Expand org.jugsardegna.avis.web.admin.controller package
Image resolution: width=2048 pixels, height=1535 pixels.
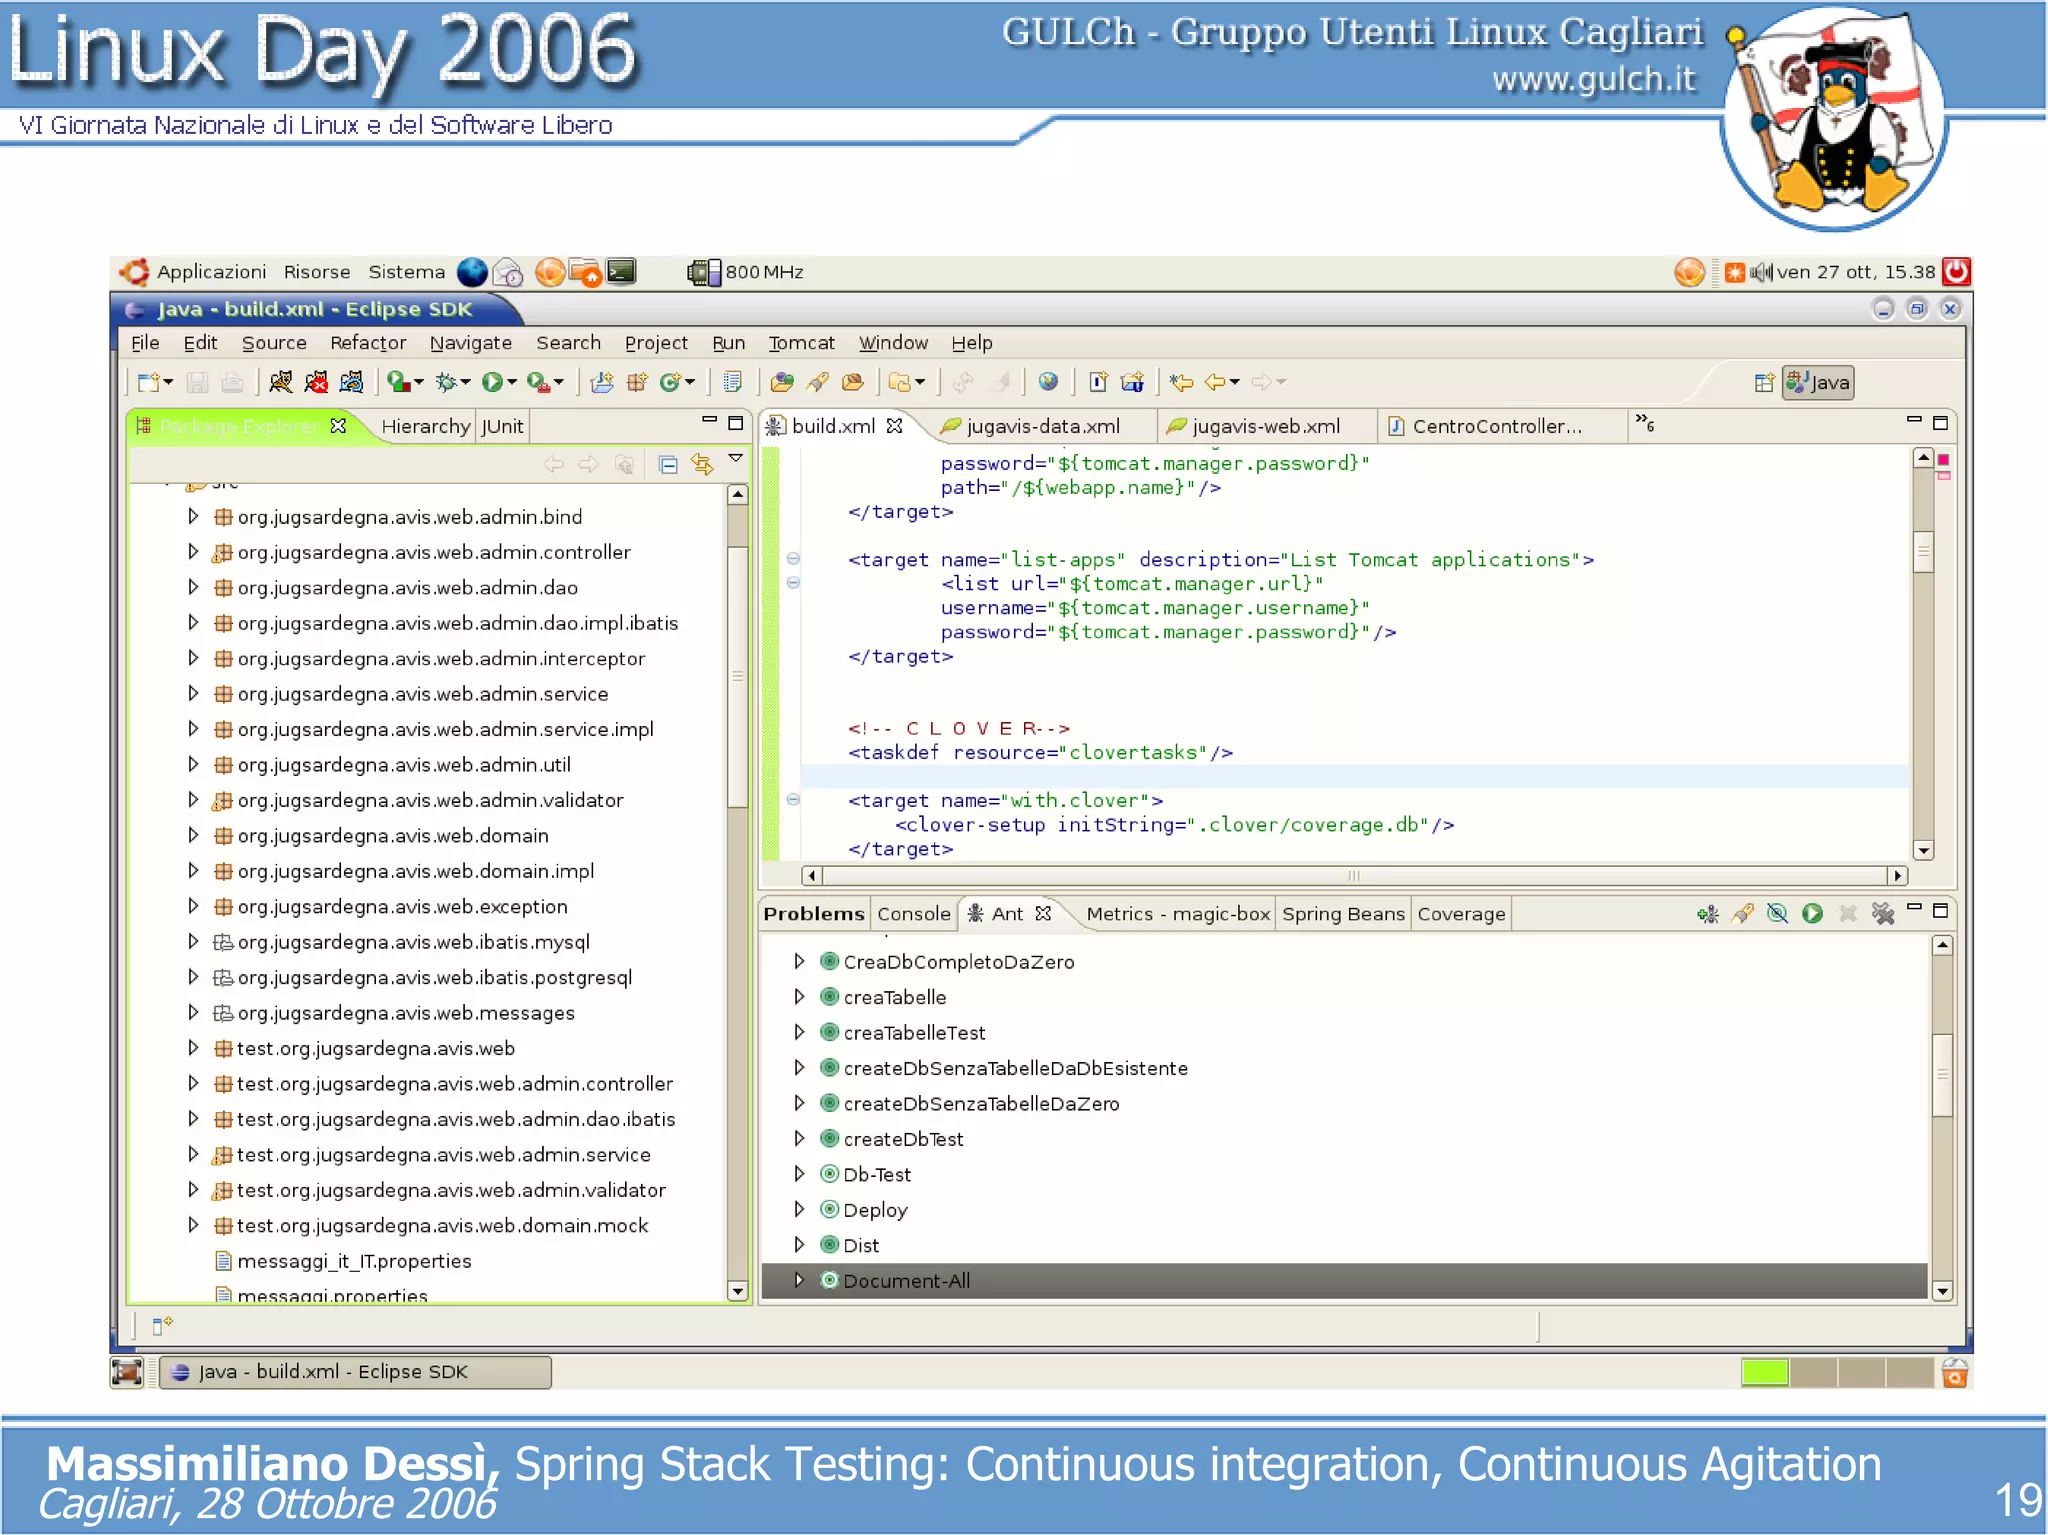coord(193,552)
